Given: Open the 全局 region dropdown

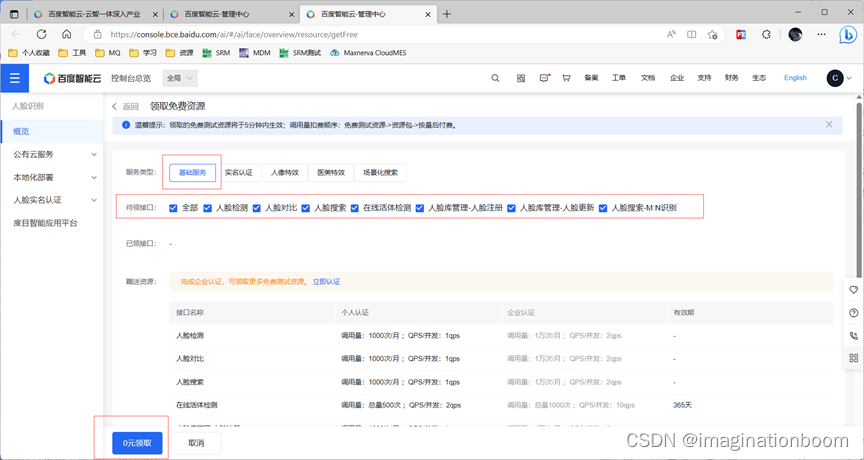Looking at the screenshot, I should click(180, 78).
